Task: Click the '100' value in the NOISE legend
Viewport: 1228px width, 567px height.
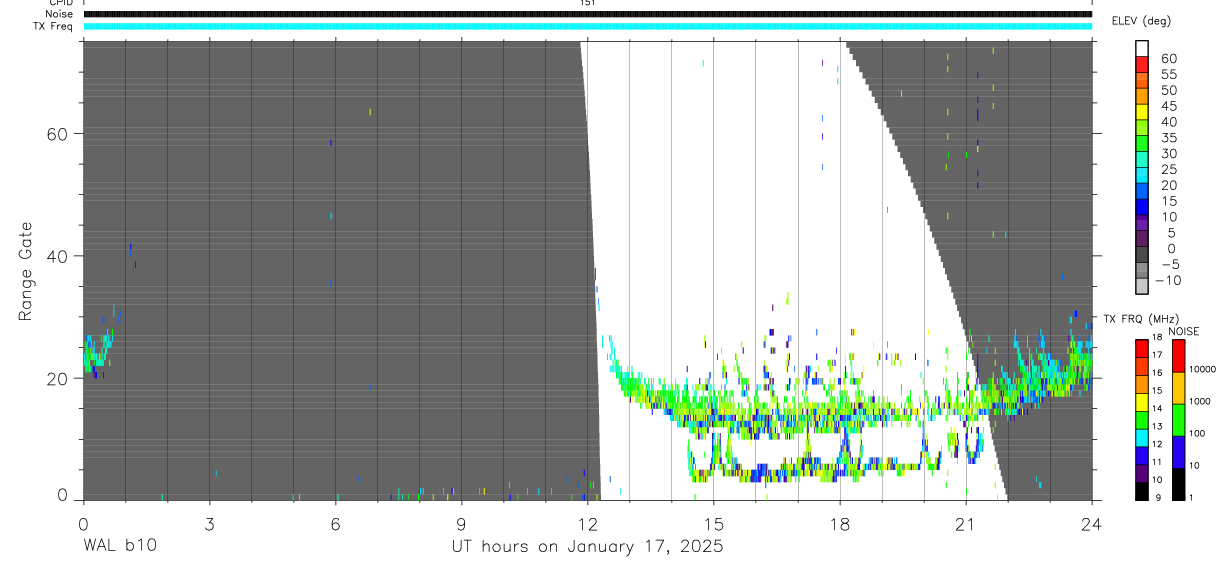Action: 1197,433
